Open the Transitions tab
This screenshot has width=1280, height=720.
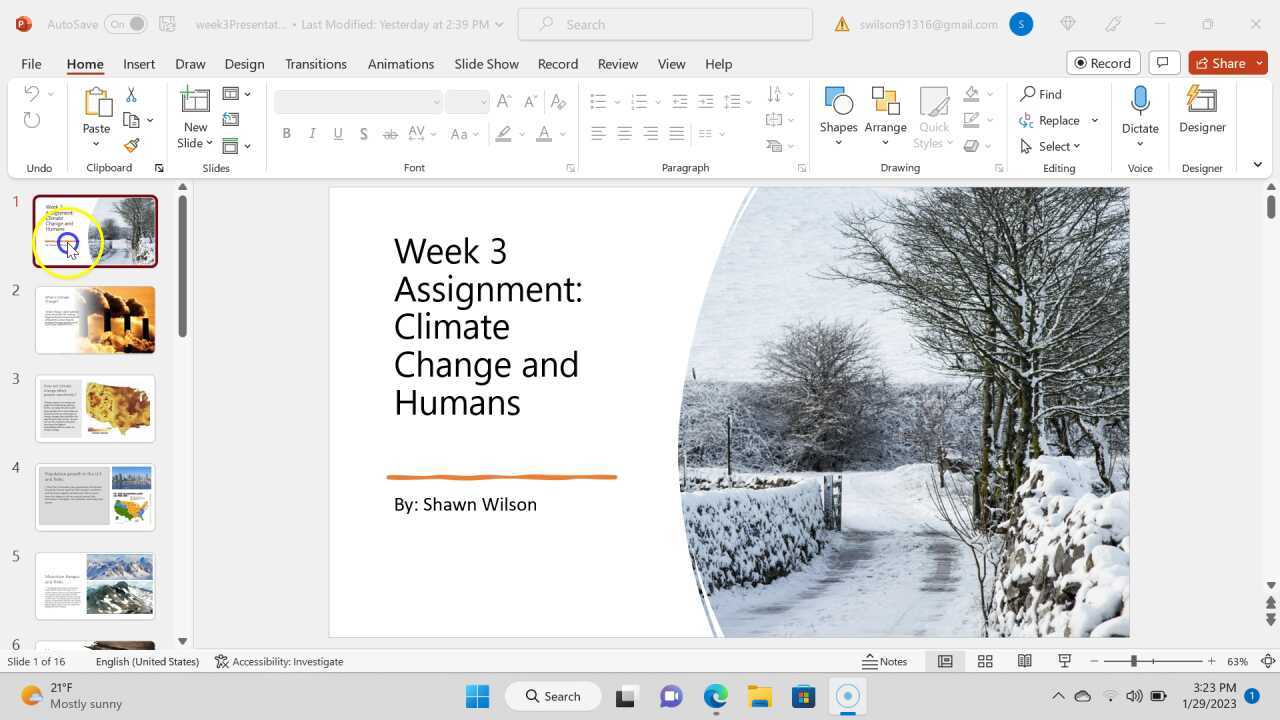(x=315, y=63)
